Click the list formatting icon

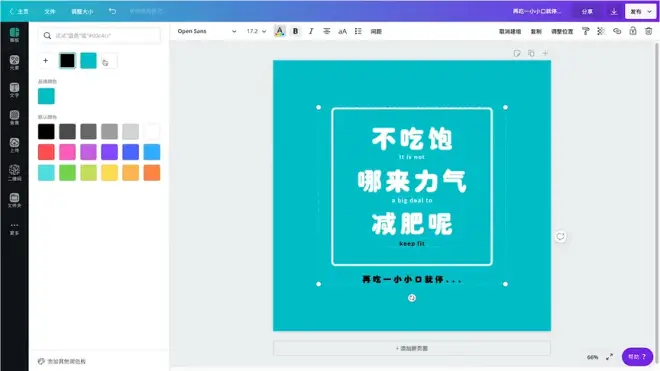(x=358, y=31)
